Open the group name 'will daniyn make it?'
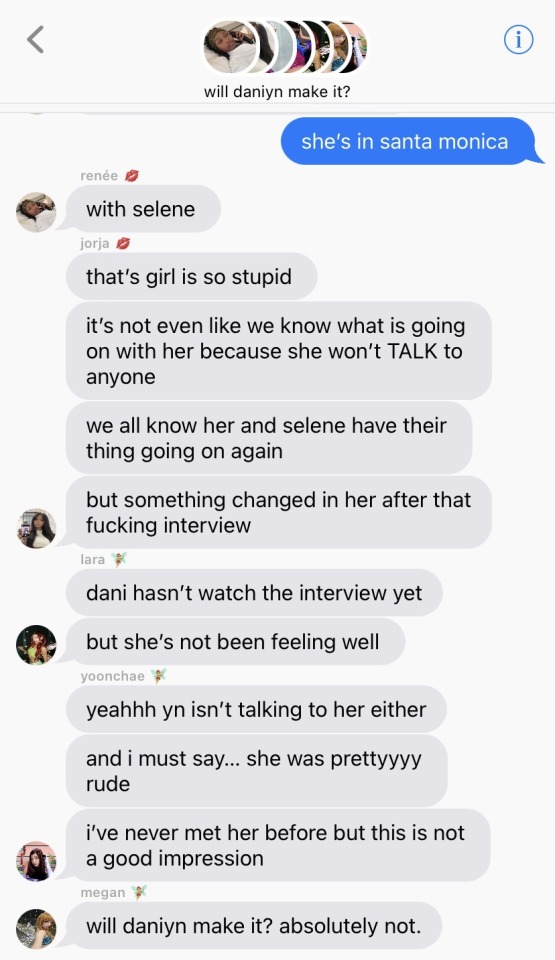The width and height of the screenshot is (555, 960). click(277, 92)
